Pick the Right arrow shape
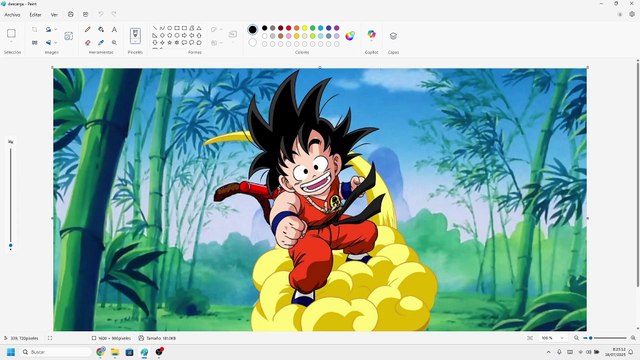640x360 pixels. click(184, 36)
